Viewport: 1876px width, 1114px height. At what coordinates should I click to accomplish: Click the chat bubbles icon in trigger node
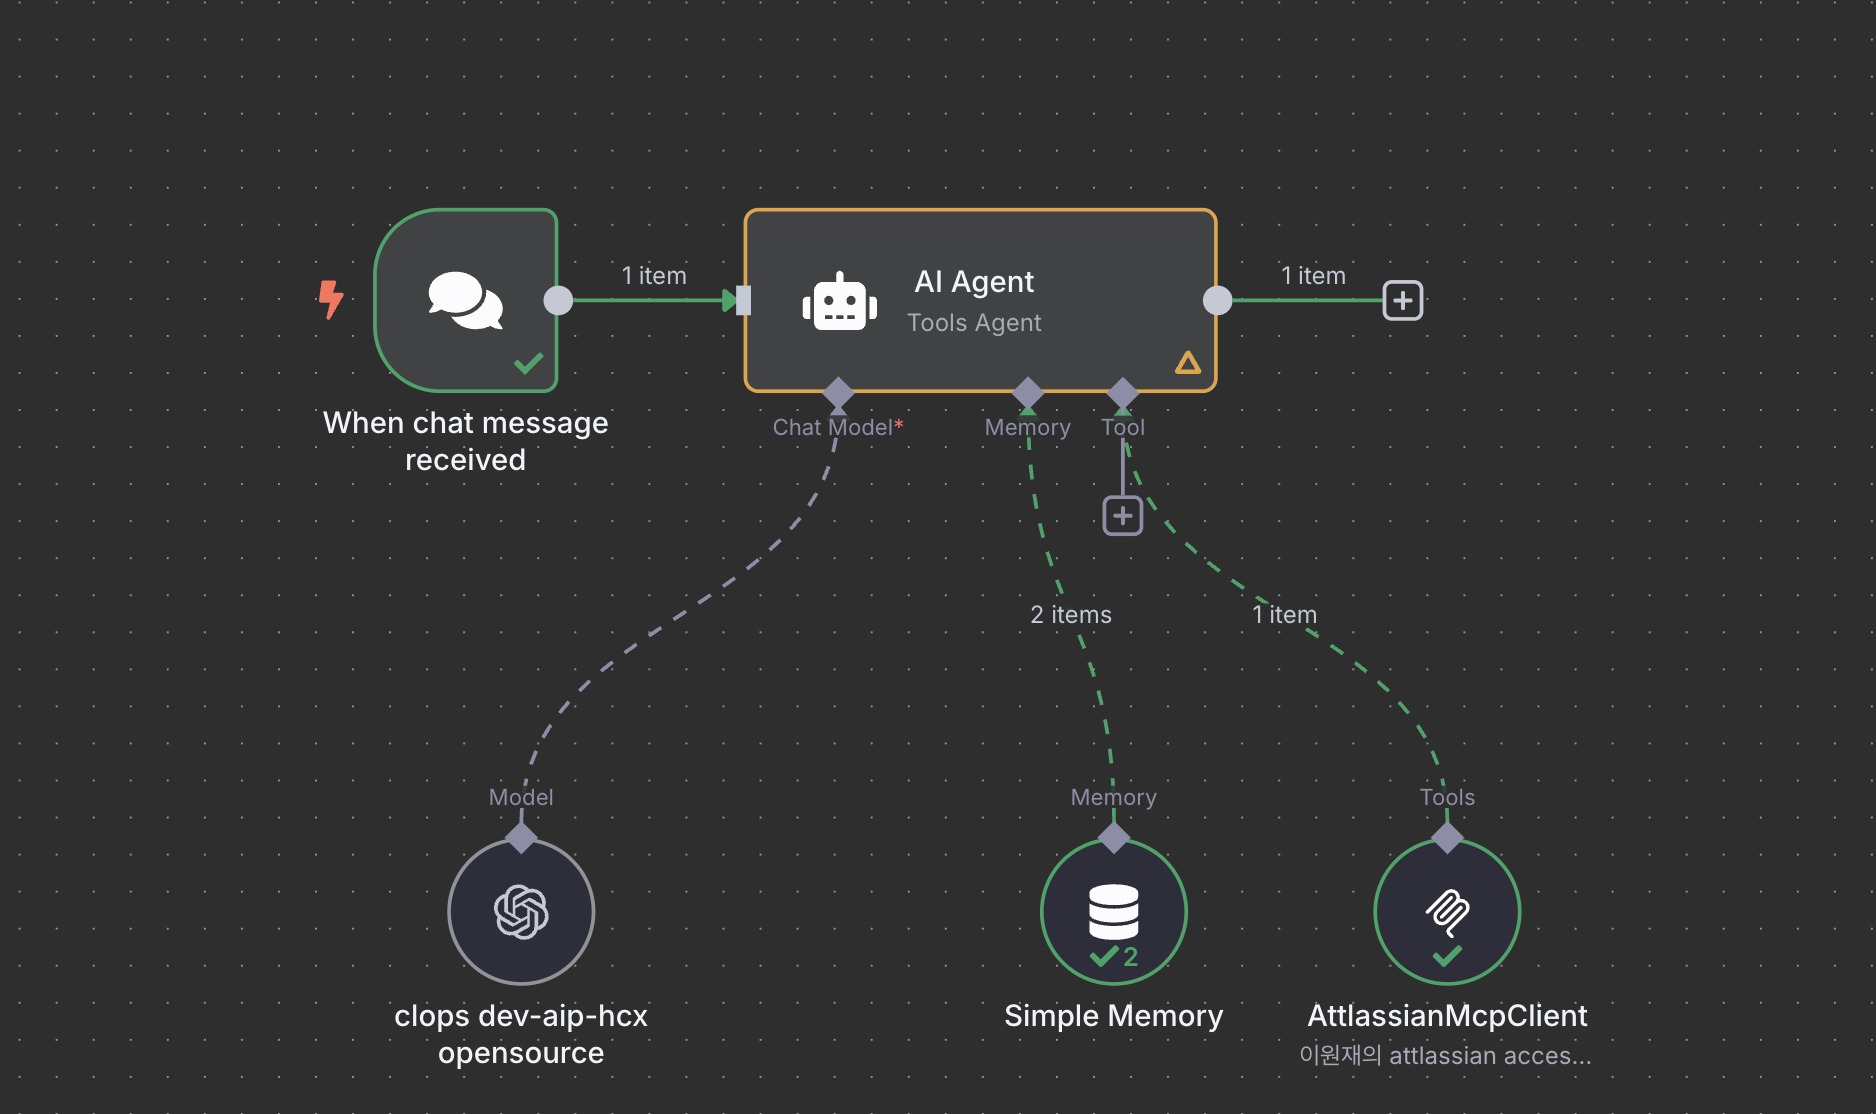pos(465,295)
